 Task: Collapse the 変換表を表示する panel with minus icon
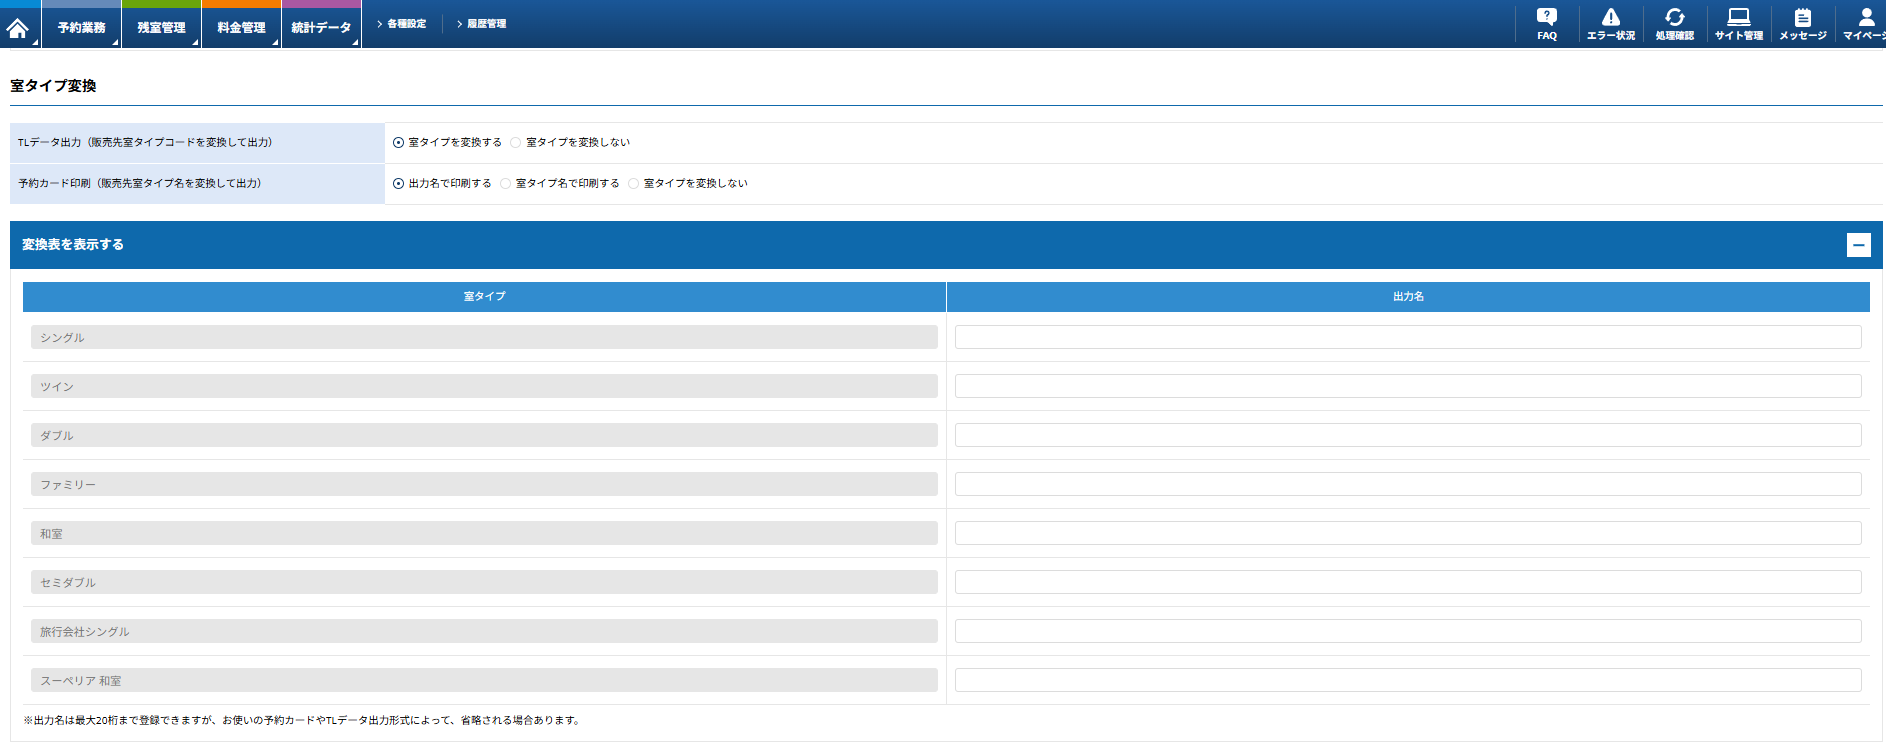[x=1858, y=245]
